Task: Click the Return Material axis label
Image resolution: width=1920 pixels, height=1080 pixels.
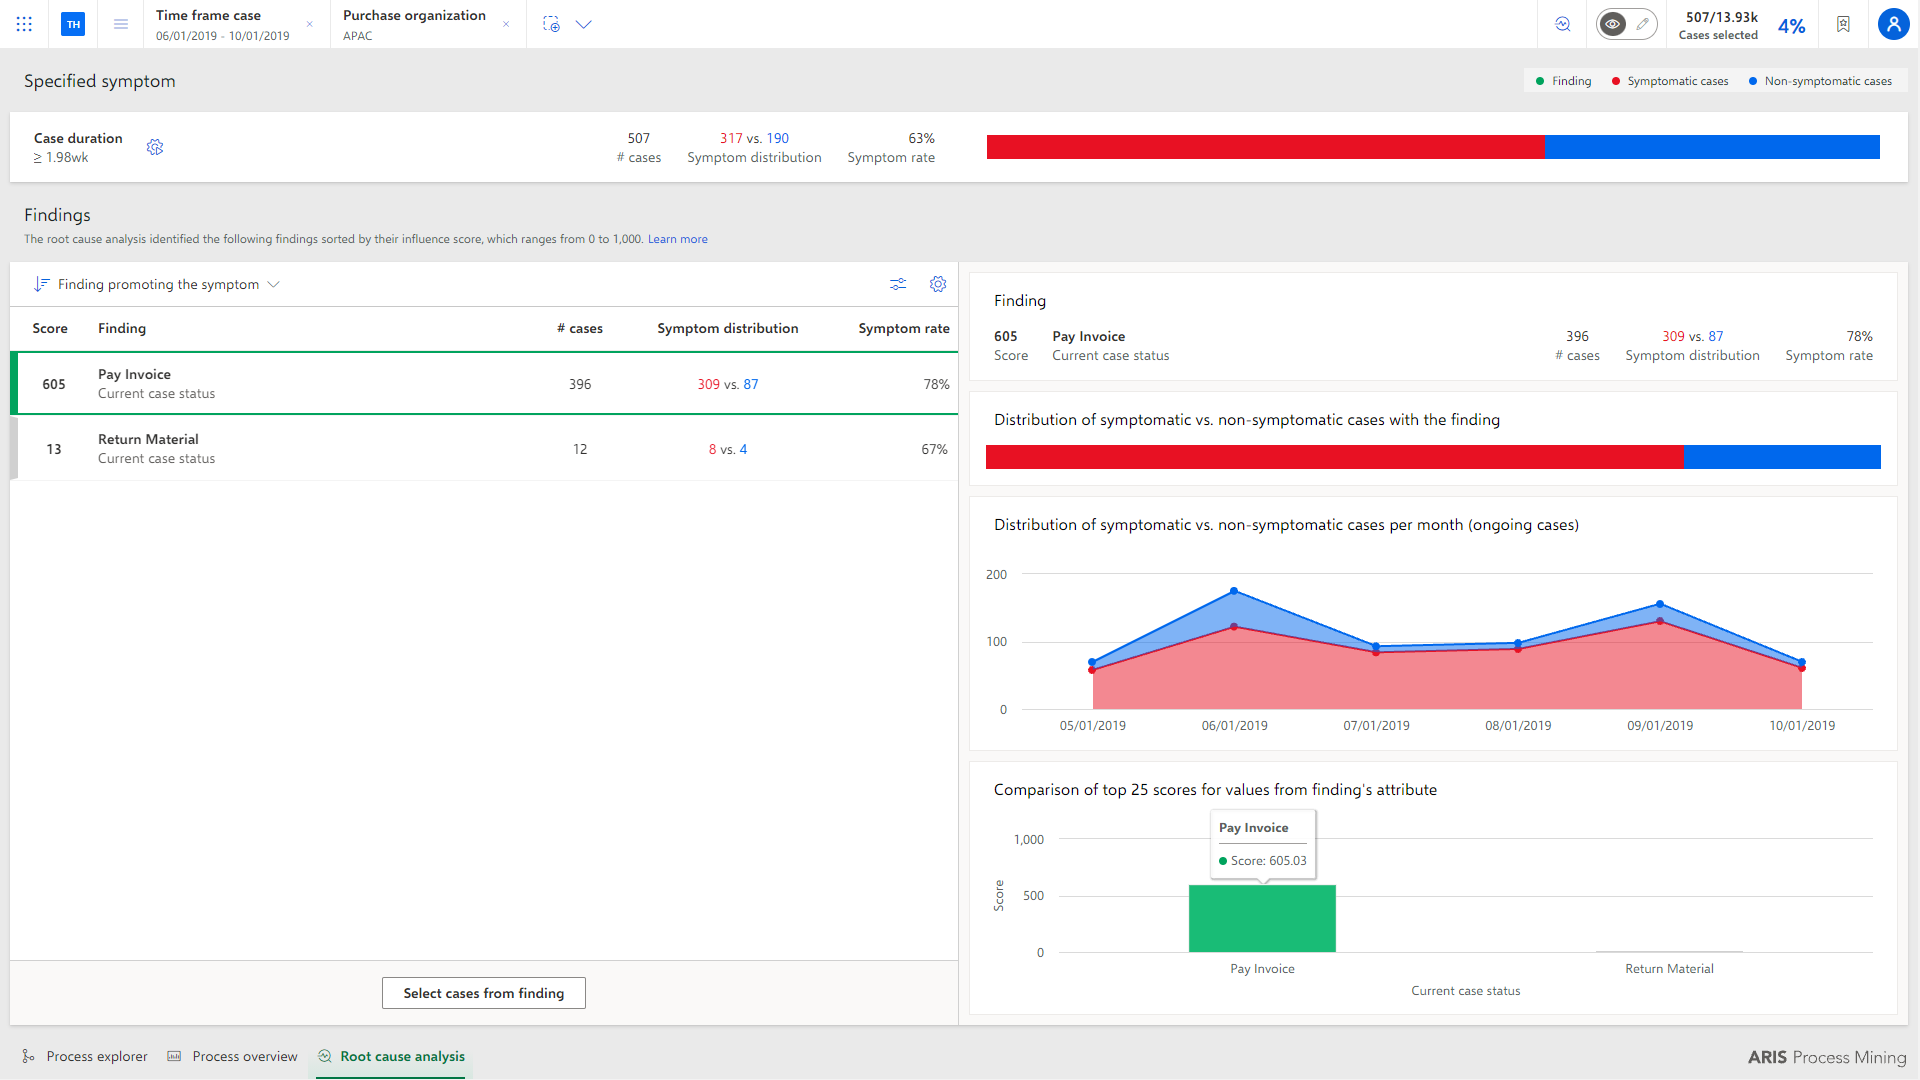Action: coord(1669,968)
